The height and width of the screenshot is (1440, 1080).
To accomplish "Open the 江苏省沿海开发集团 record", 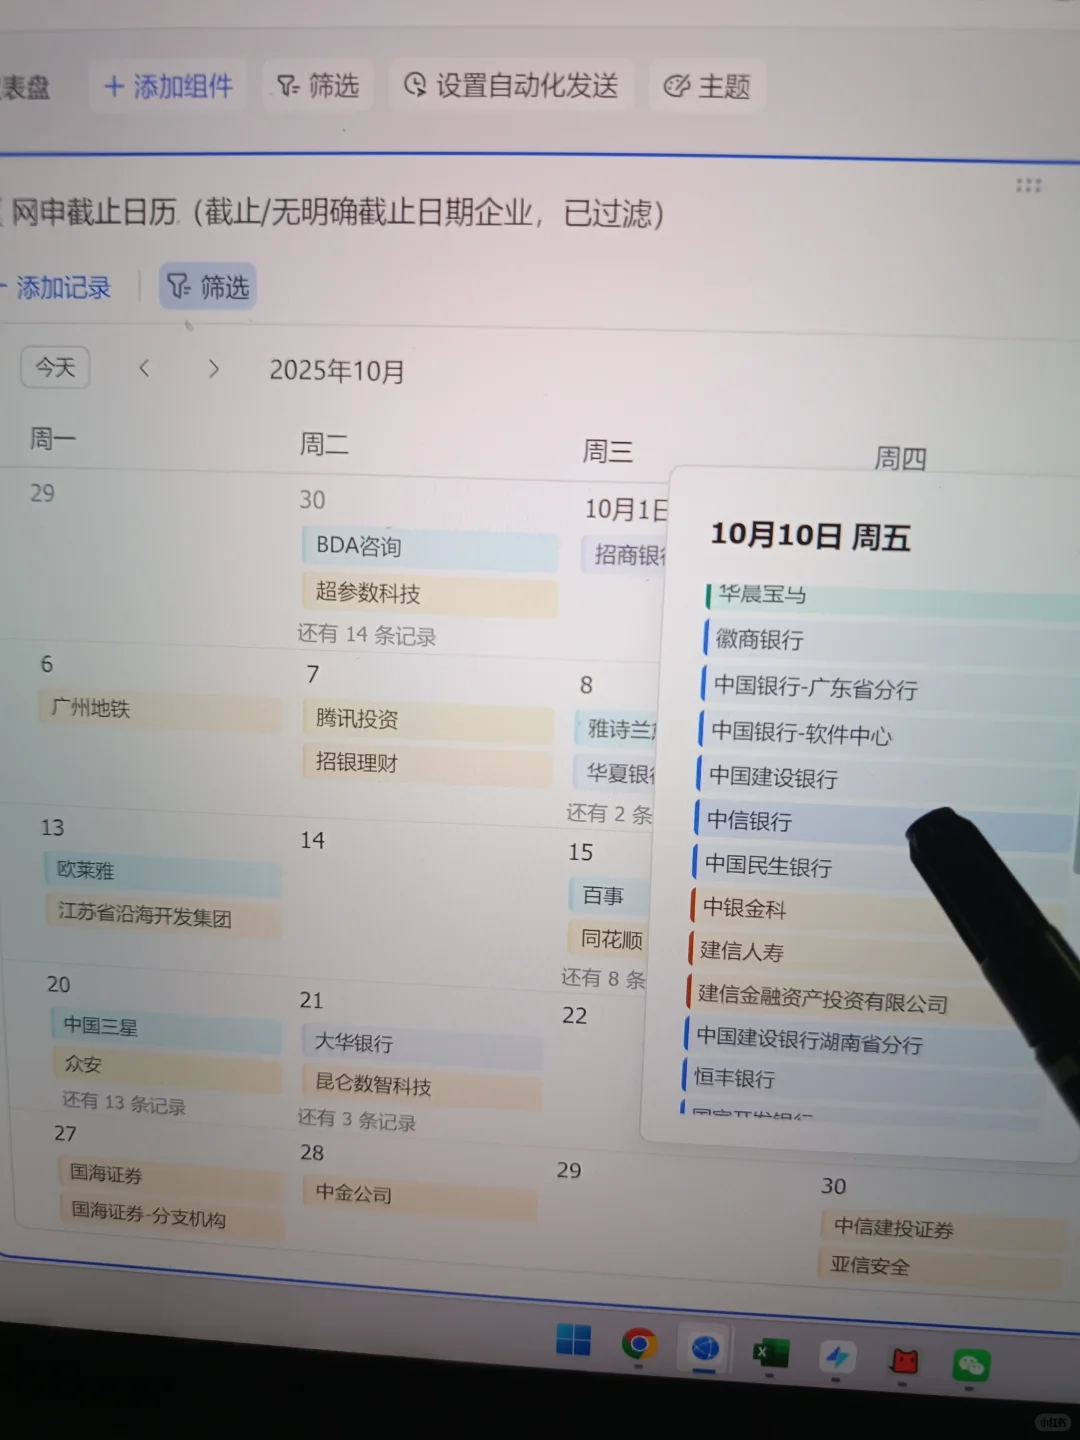I will pos(163,917).
